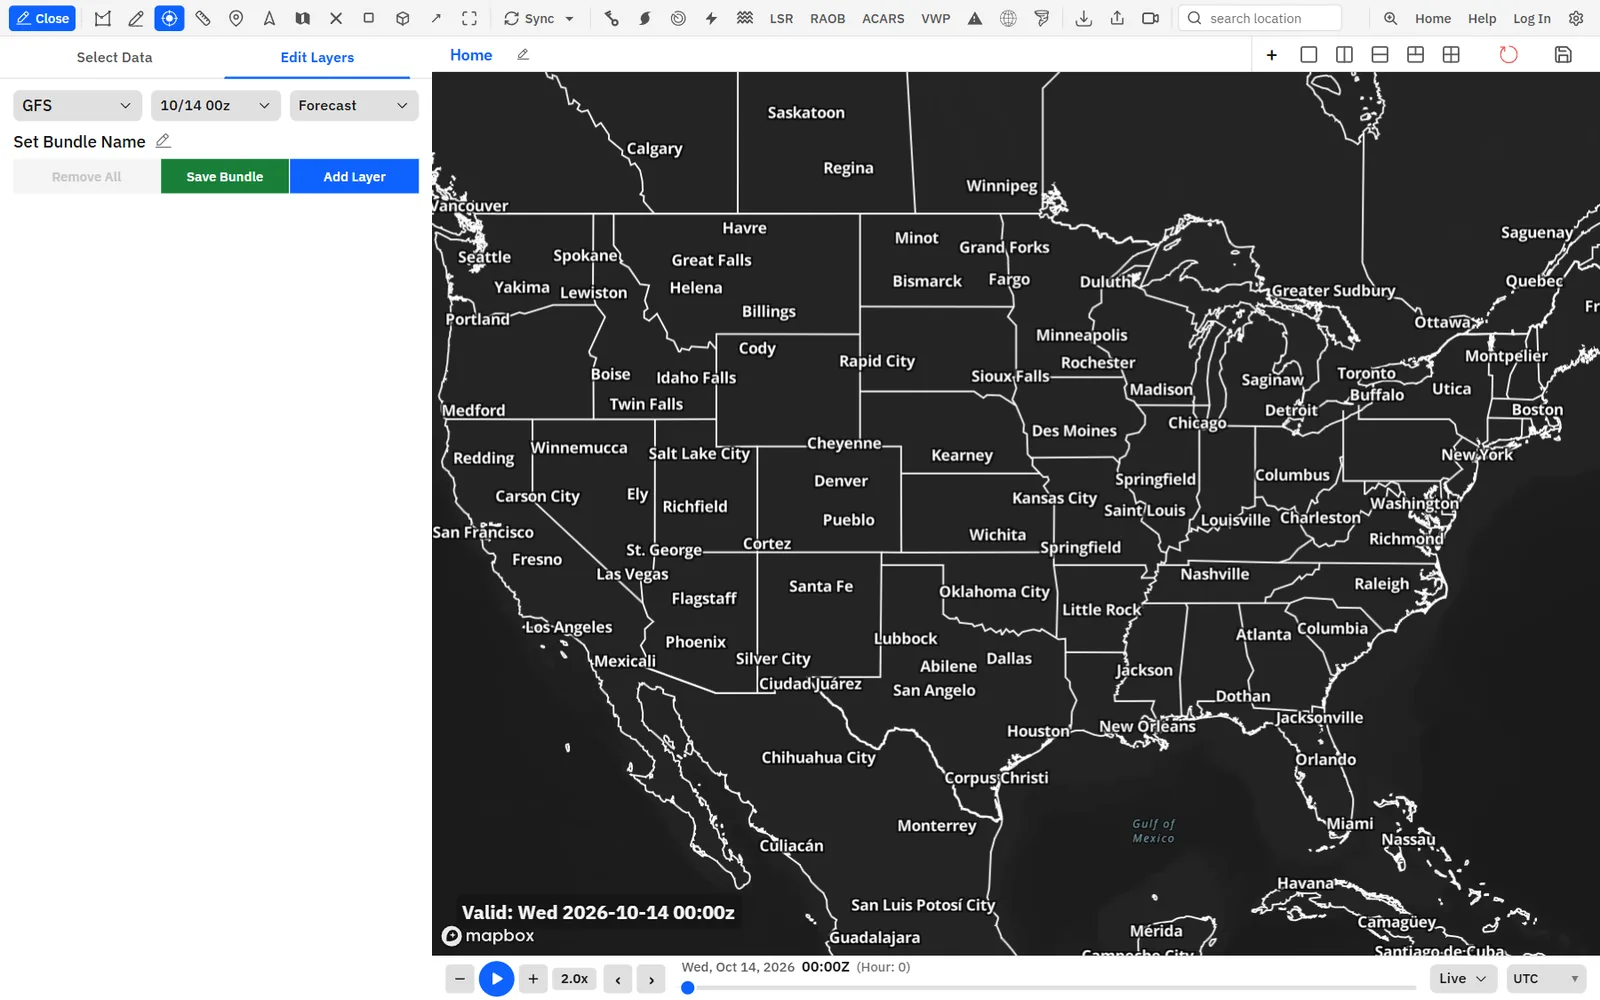Click the lightning bolt icon
The image size is (1600, 1000).
click(711, 18)
